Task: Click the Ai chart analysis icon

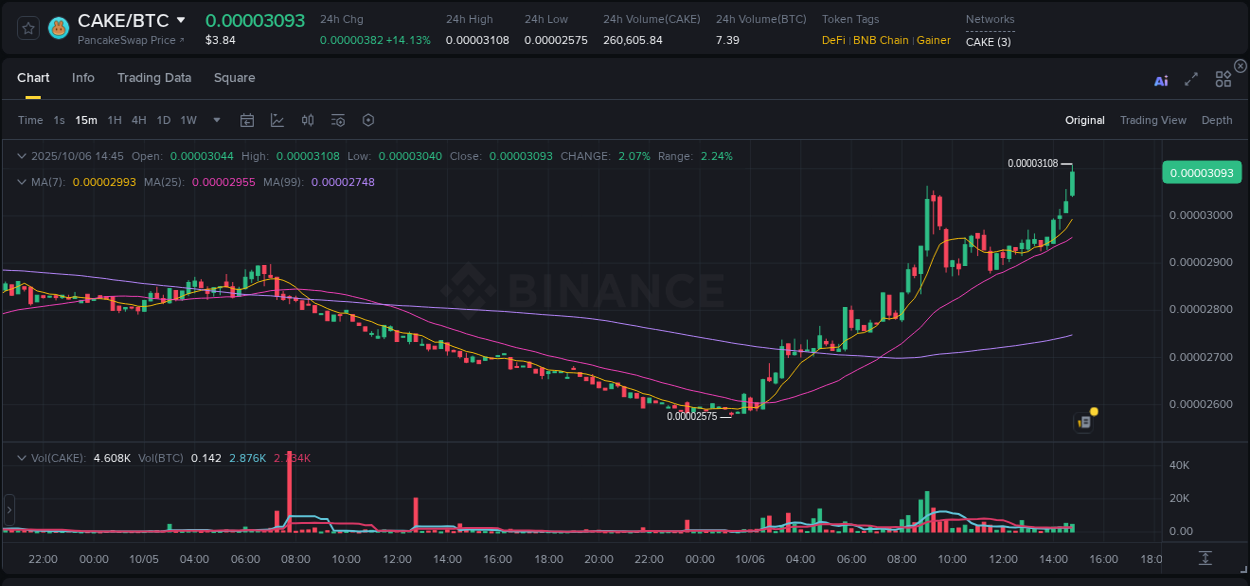Action: coord(1161,81)
